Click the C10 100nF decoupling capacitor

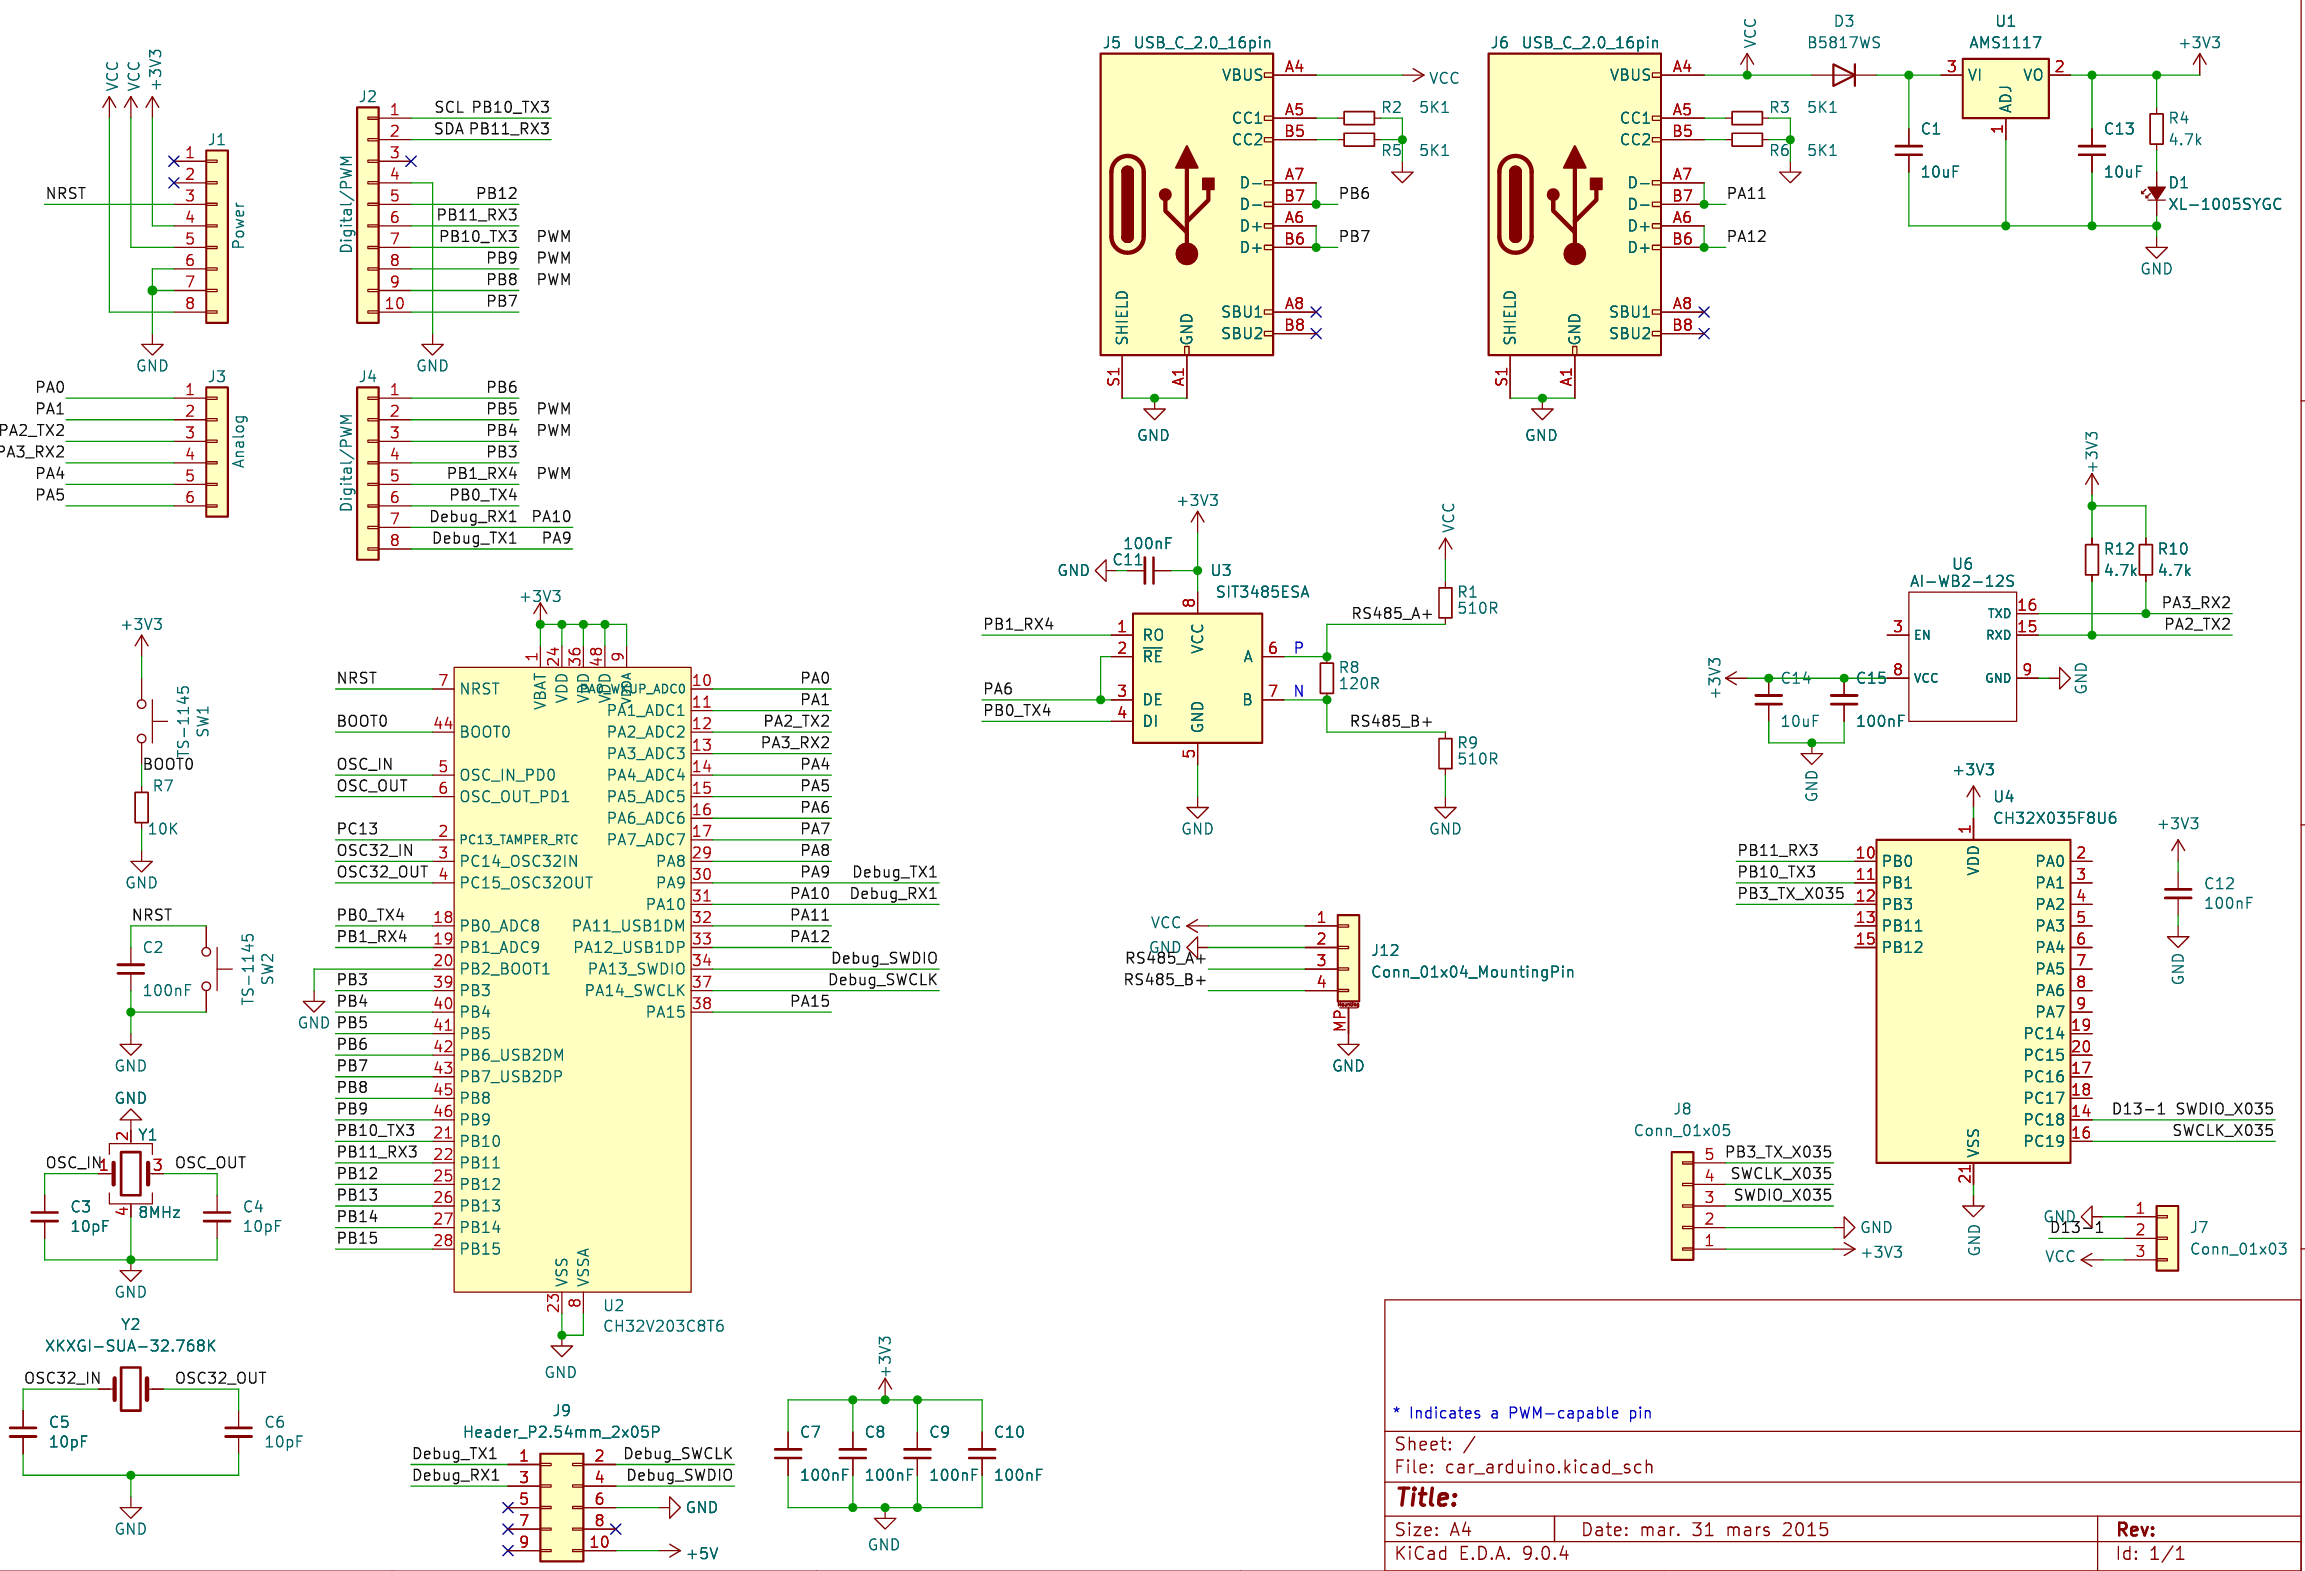[981, 1453]
